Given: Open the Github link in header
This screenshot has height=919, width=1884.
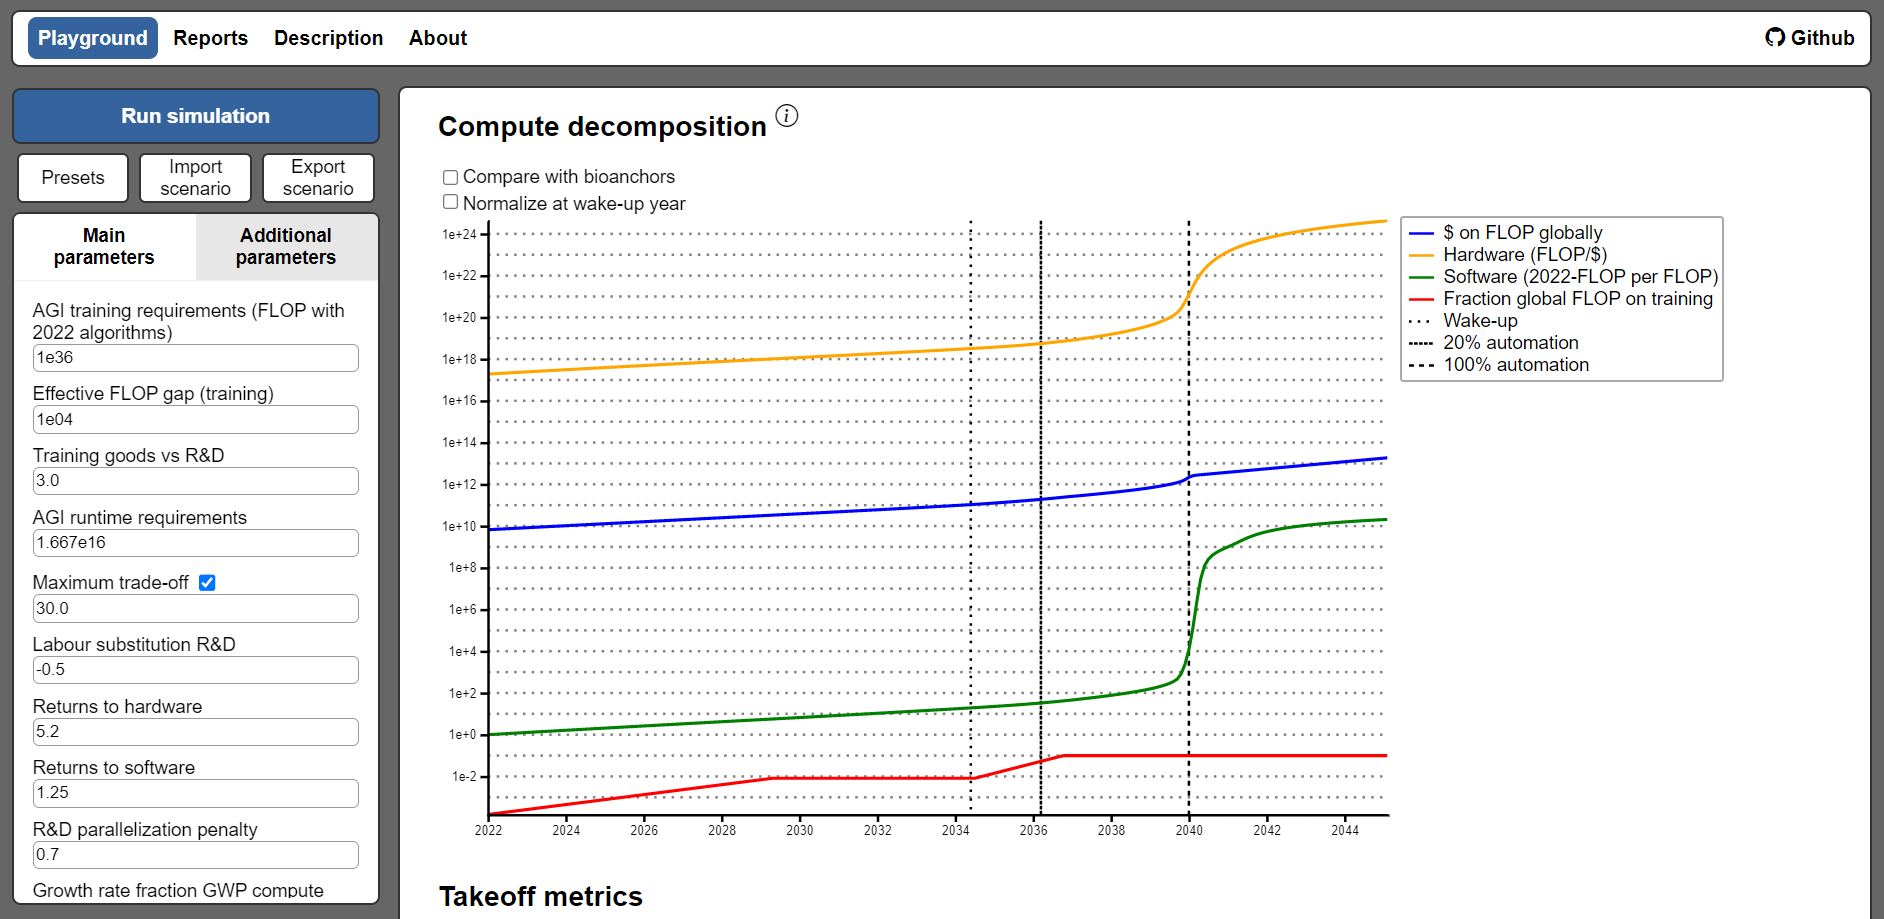Looking at the screenshot, I should 1809,38.
